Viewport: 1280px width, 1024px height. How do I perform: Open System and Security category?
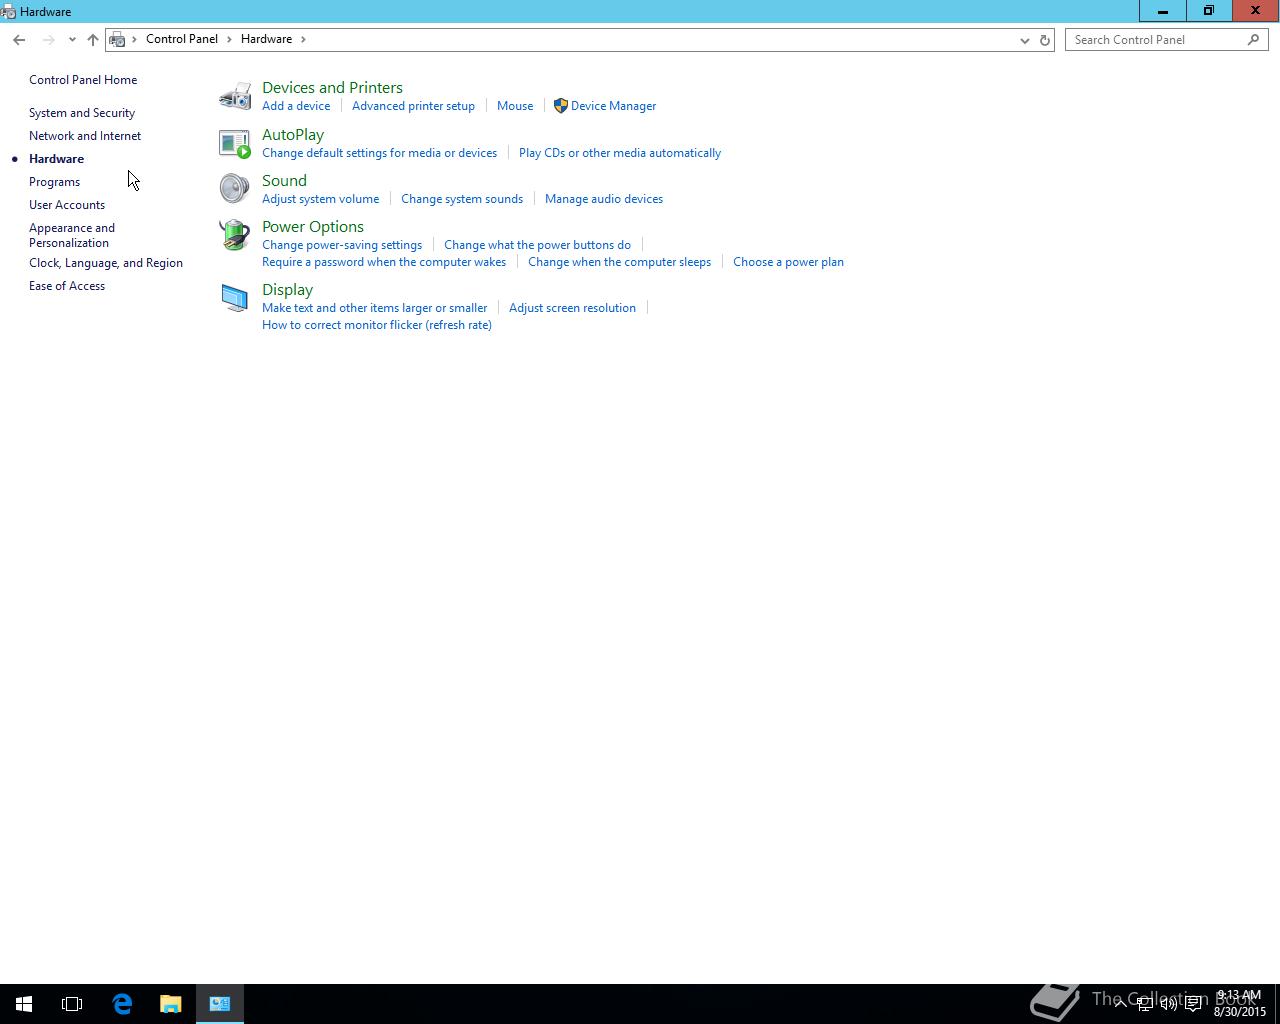pyautogui.click(x=82, y=113)
